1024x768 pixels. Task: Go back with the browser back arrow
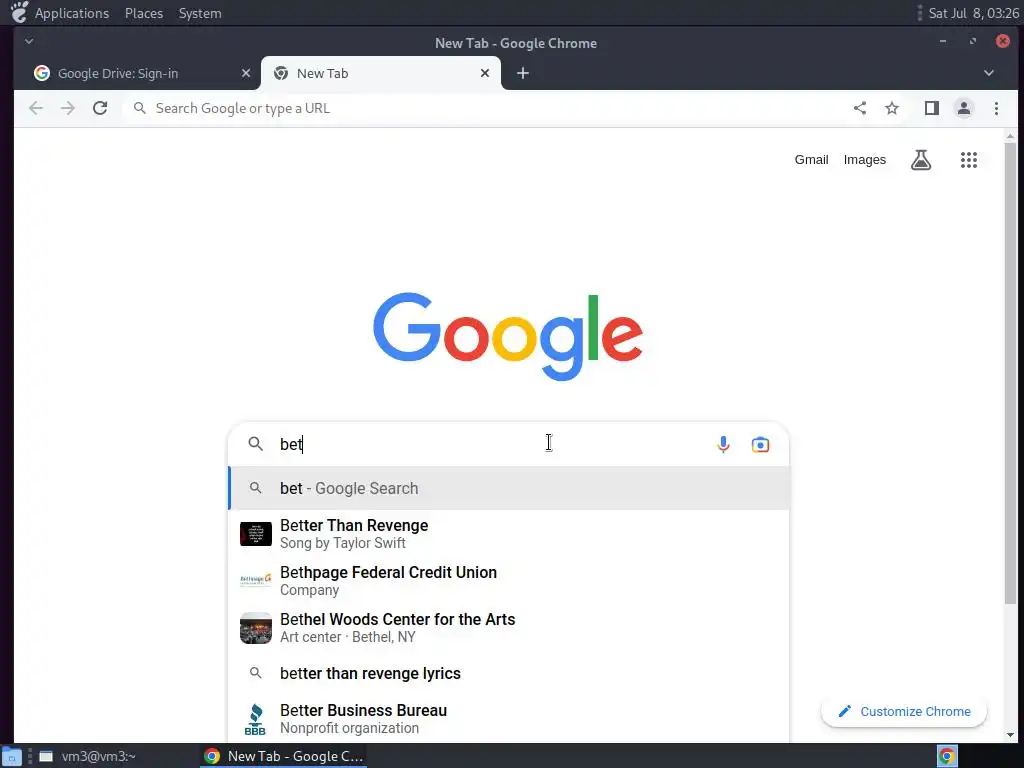[x=36, y=108]
